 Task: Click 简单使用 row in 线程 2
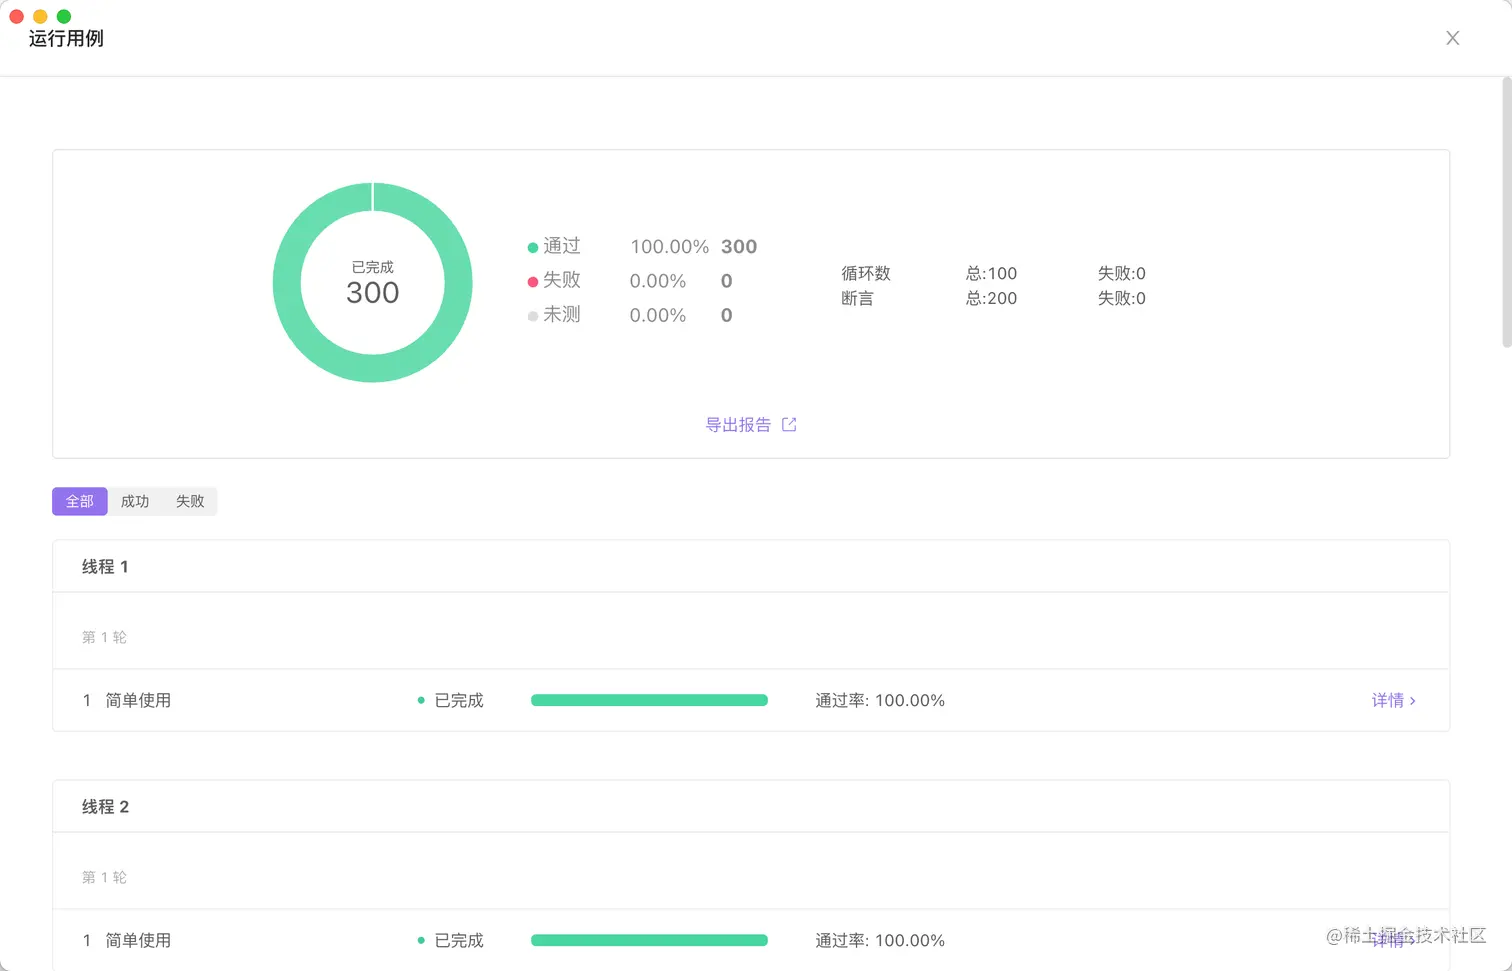pos(751,940)
